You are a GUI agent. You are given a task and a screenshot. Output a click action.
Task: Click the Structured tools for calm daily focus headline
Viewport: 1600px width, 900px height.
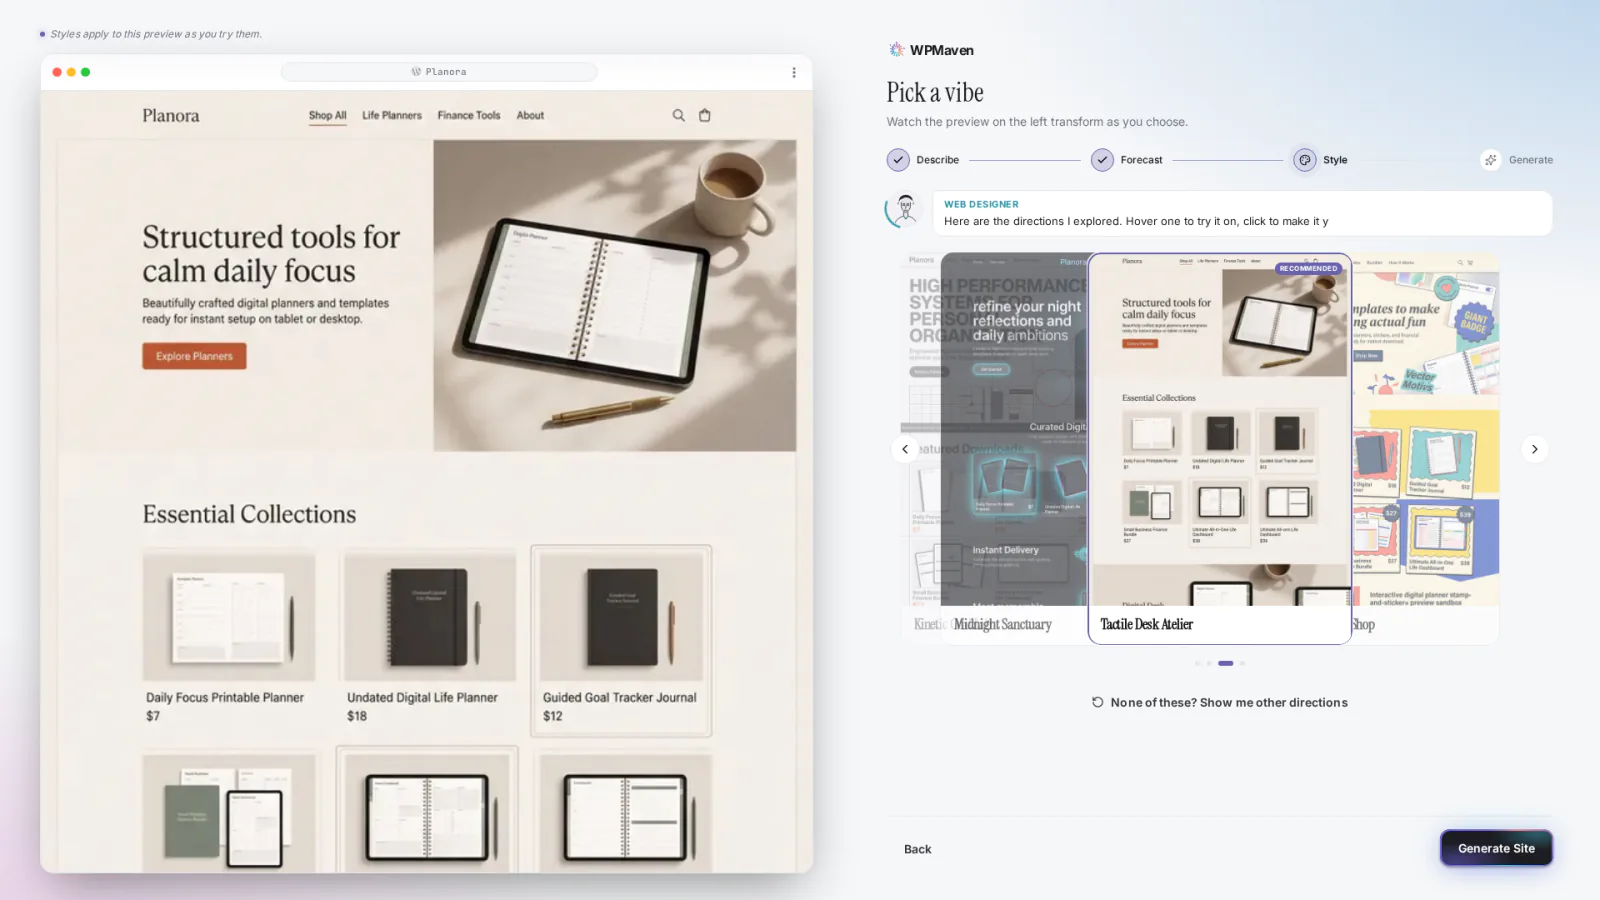coord(271,254)
